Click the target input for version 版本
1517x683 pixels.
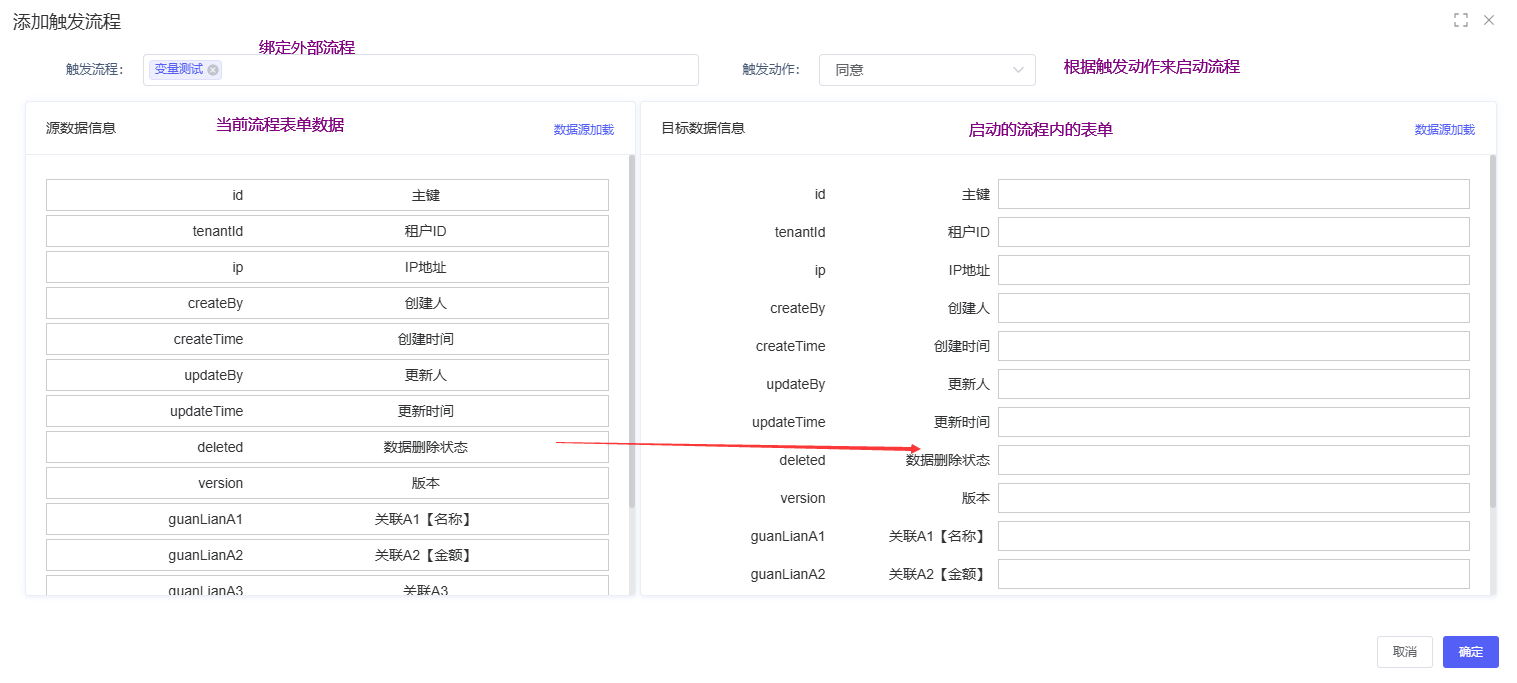[1233, 498]
